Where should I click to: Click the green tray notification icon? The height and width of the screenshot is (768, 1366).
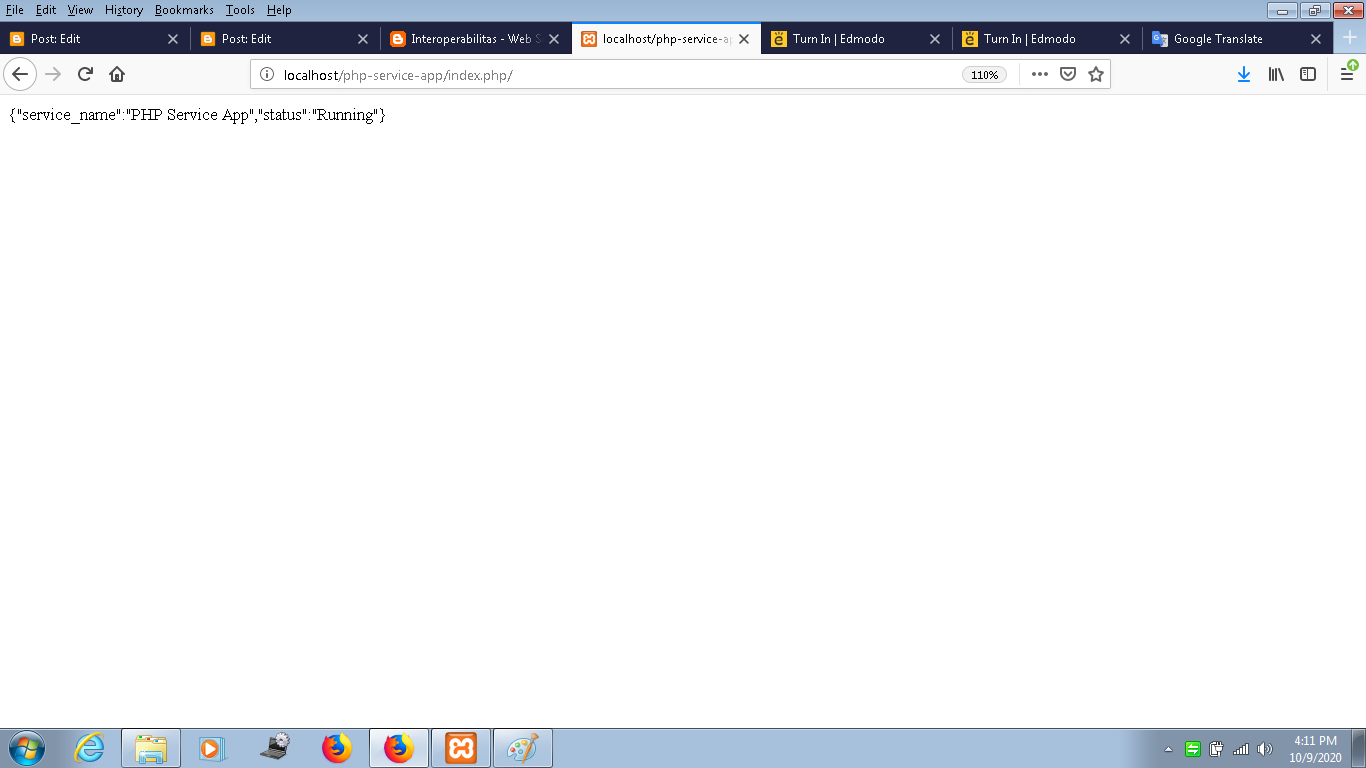point(1193,749)
